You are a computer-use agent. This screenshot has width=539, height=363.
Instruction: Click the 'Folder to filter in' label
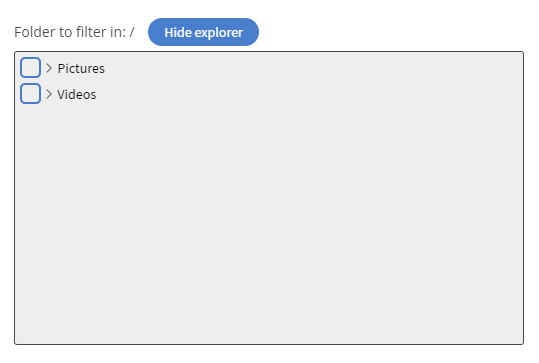70,32
